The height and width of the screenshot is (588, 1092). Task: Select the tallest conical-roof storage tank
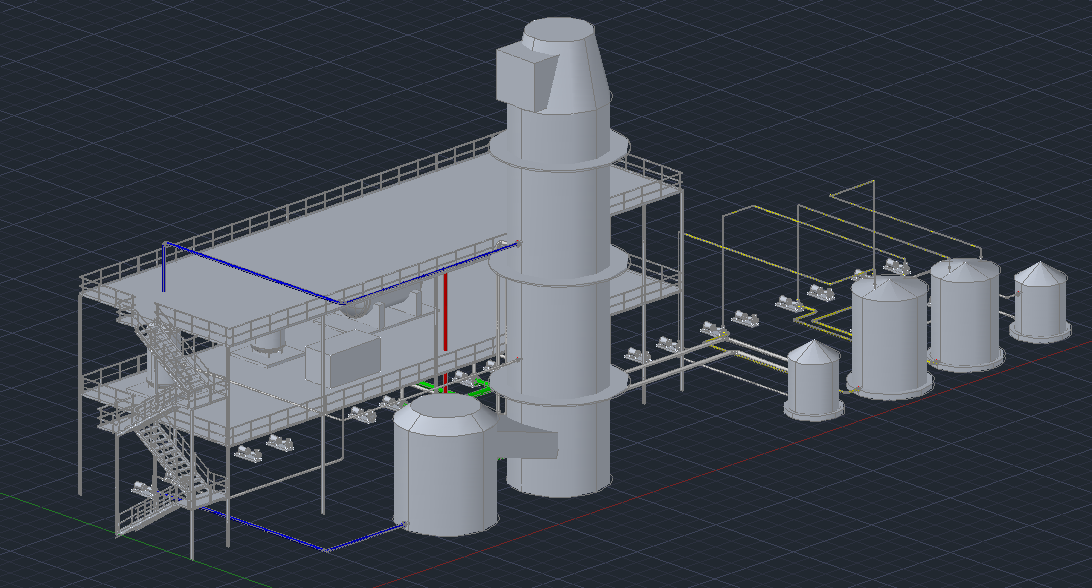889,337
